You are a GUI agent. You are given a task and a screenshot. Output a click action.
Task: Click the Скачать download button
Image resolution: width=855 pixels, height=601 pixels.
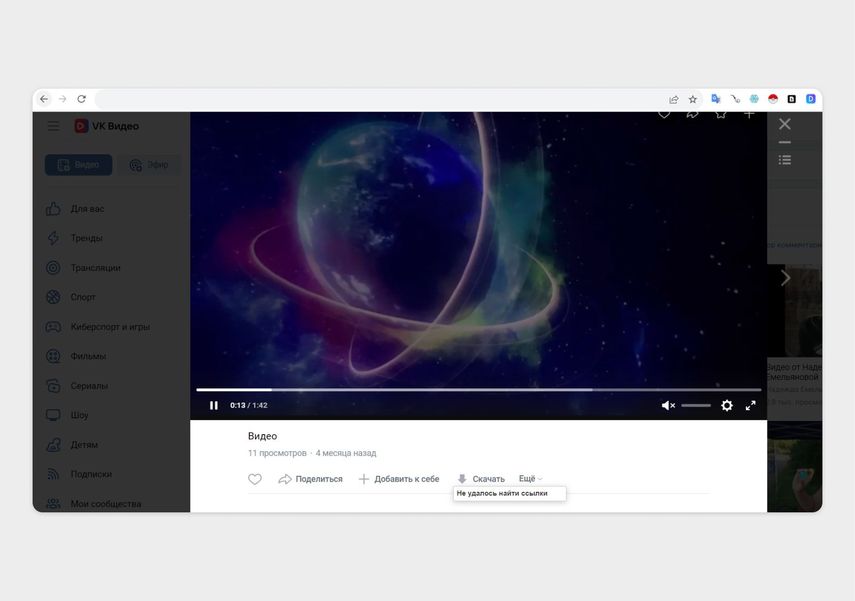pyautogui.click(x=481, y=479)
